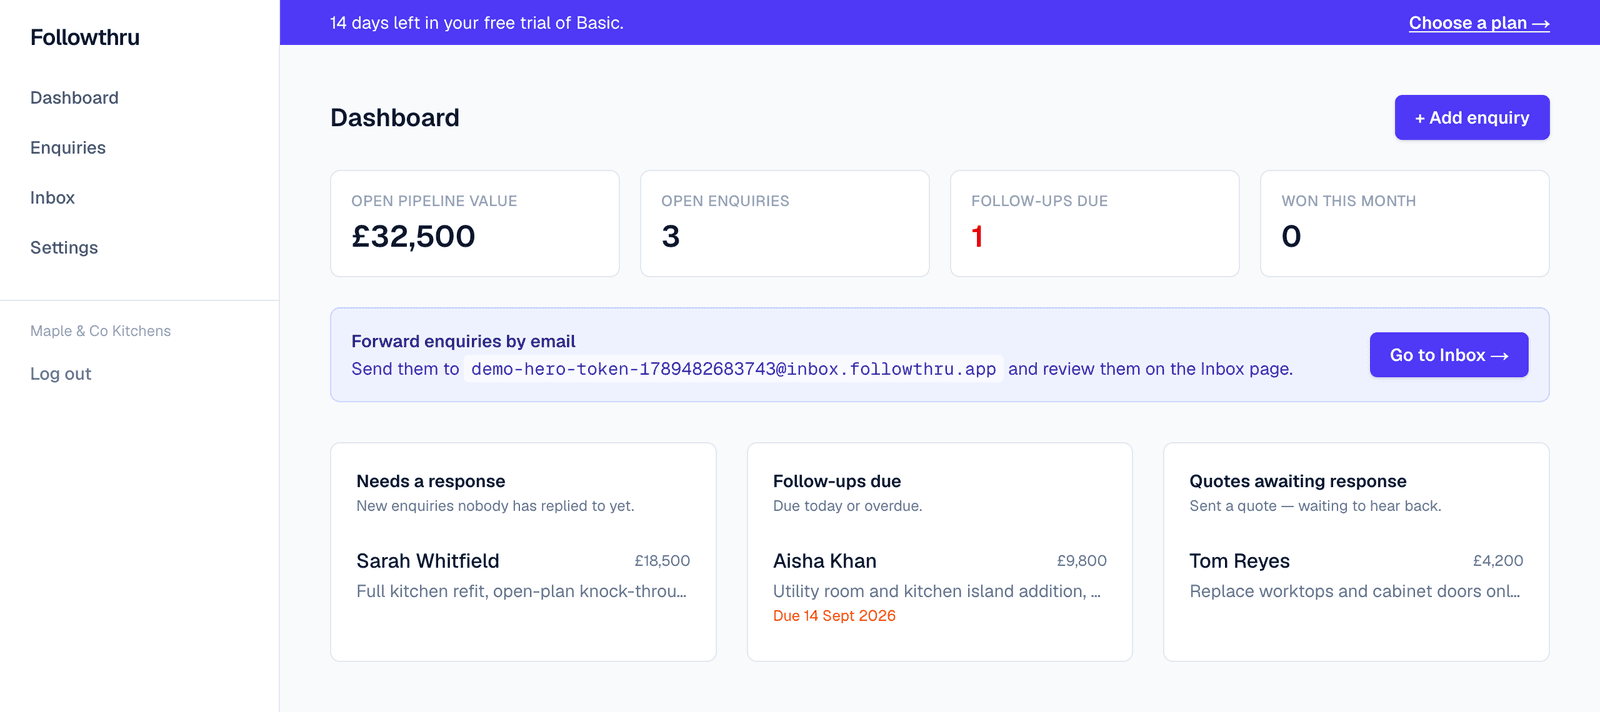1600x712 pixels.
Task: Click the Full kitchen refit description
Action: 521,591
